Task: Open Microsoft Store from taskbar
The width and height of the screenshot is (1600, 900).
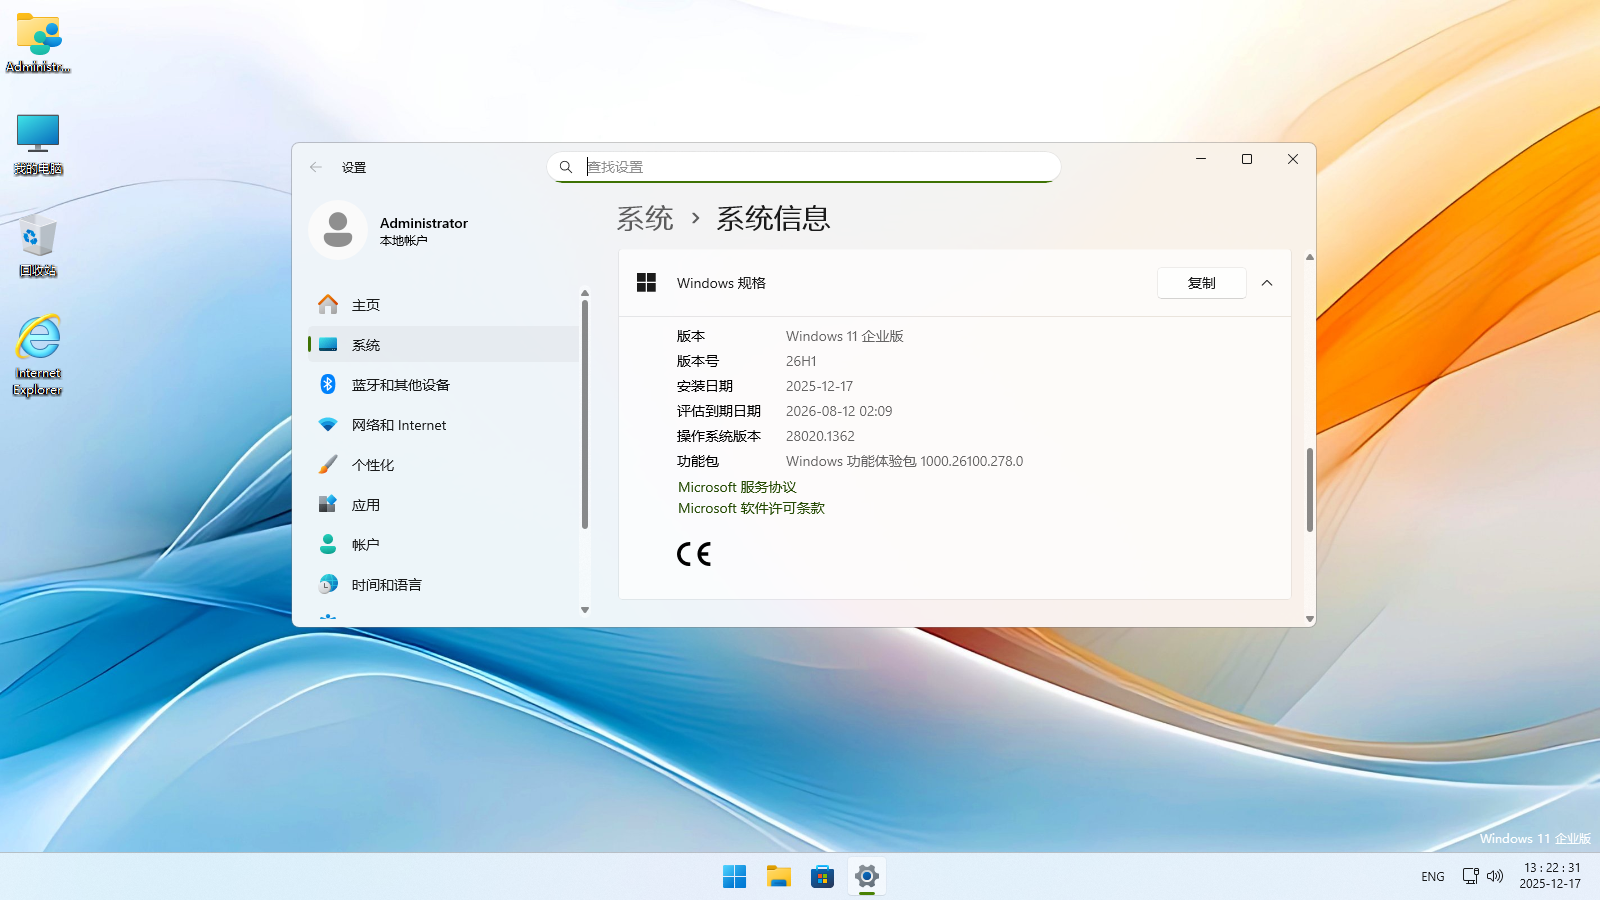Action: 823,877
